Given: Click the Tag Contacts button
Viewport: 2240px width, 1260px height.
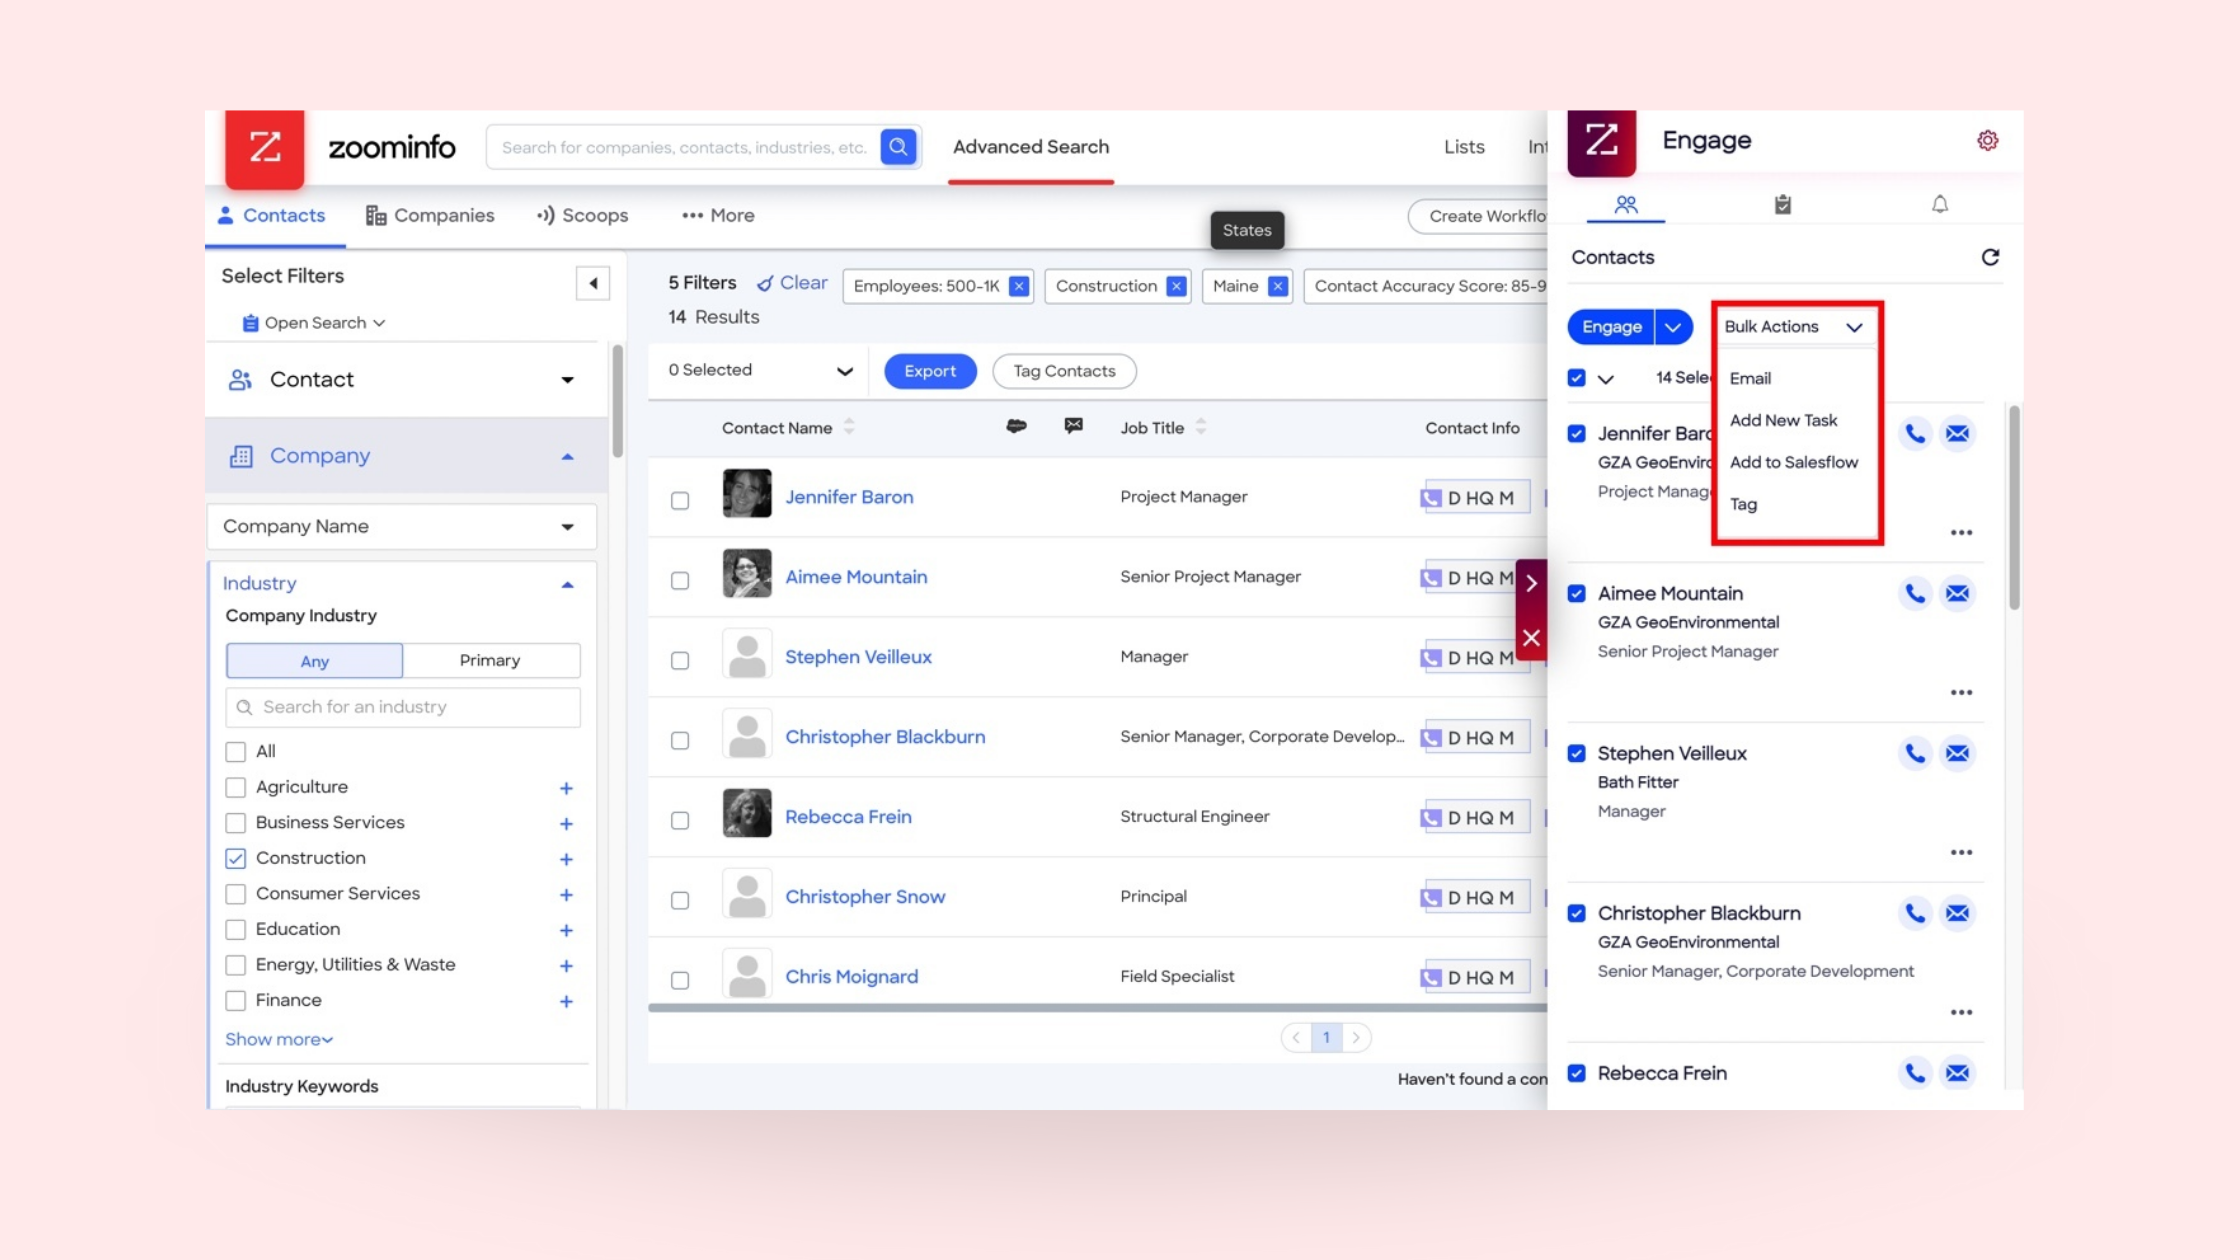Looking at the screenshot, I should click(1064, 371).
